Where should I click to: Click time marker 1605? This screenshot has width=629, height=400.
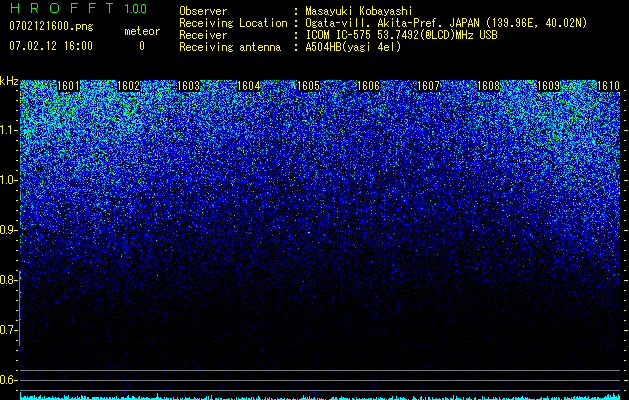pyautogui.click(x=308, y=86)
